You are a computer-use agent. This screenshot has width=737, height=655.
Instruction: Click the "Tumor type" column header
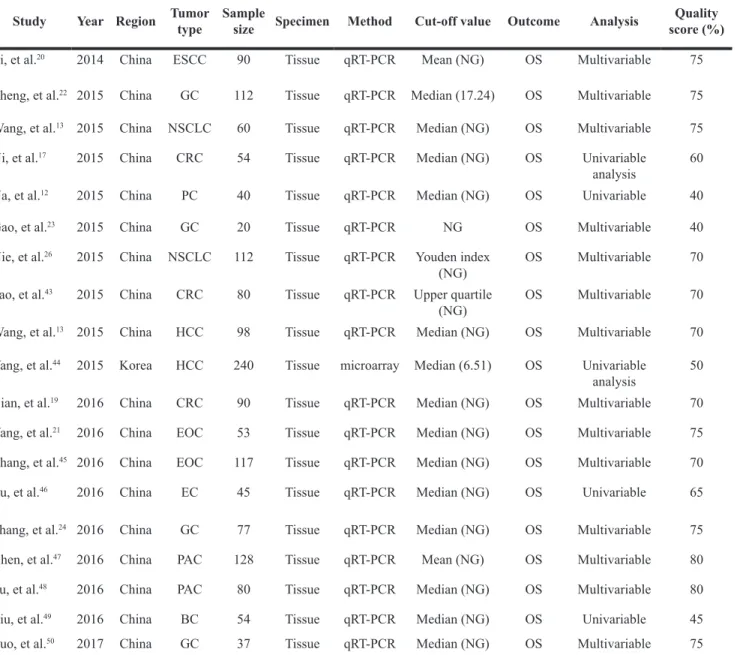coord(189,21)
